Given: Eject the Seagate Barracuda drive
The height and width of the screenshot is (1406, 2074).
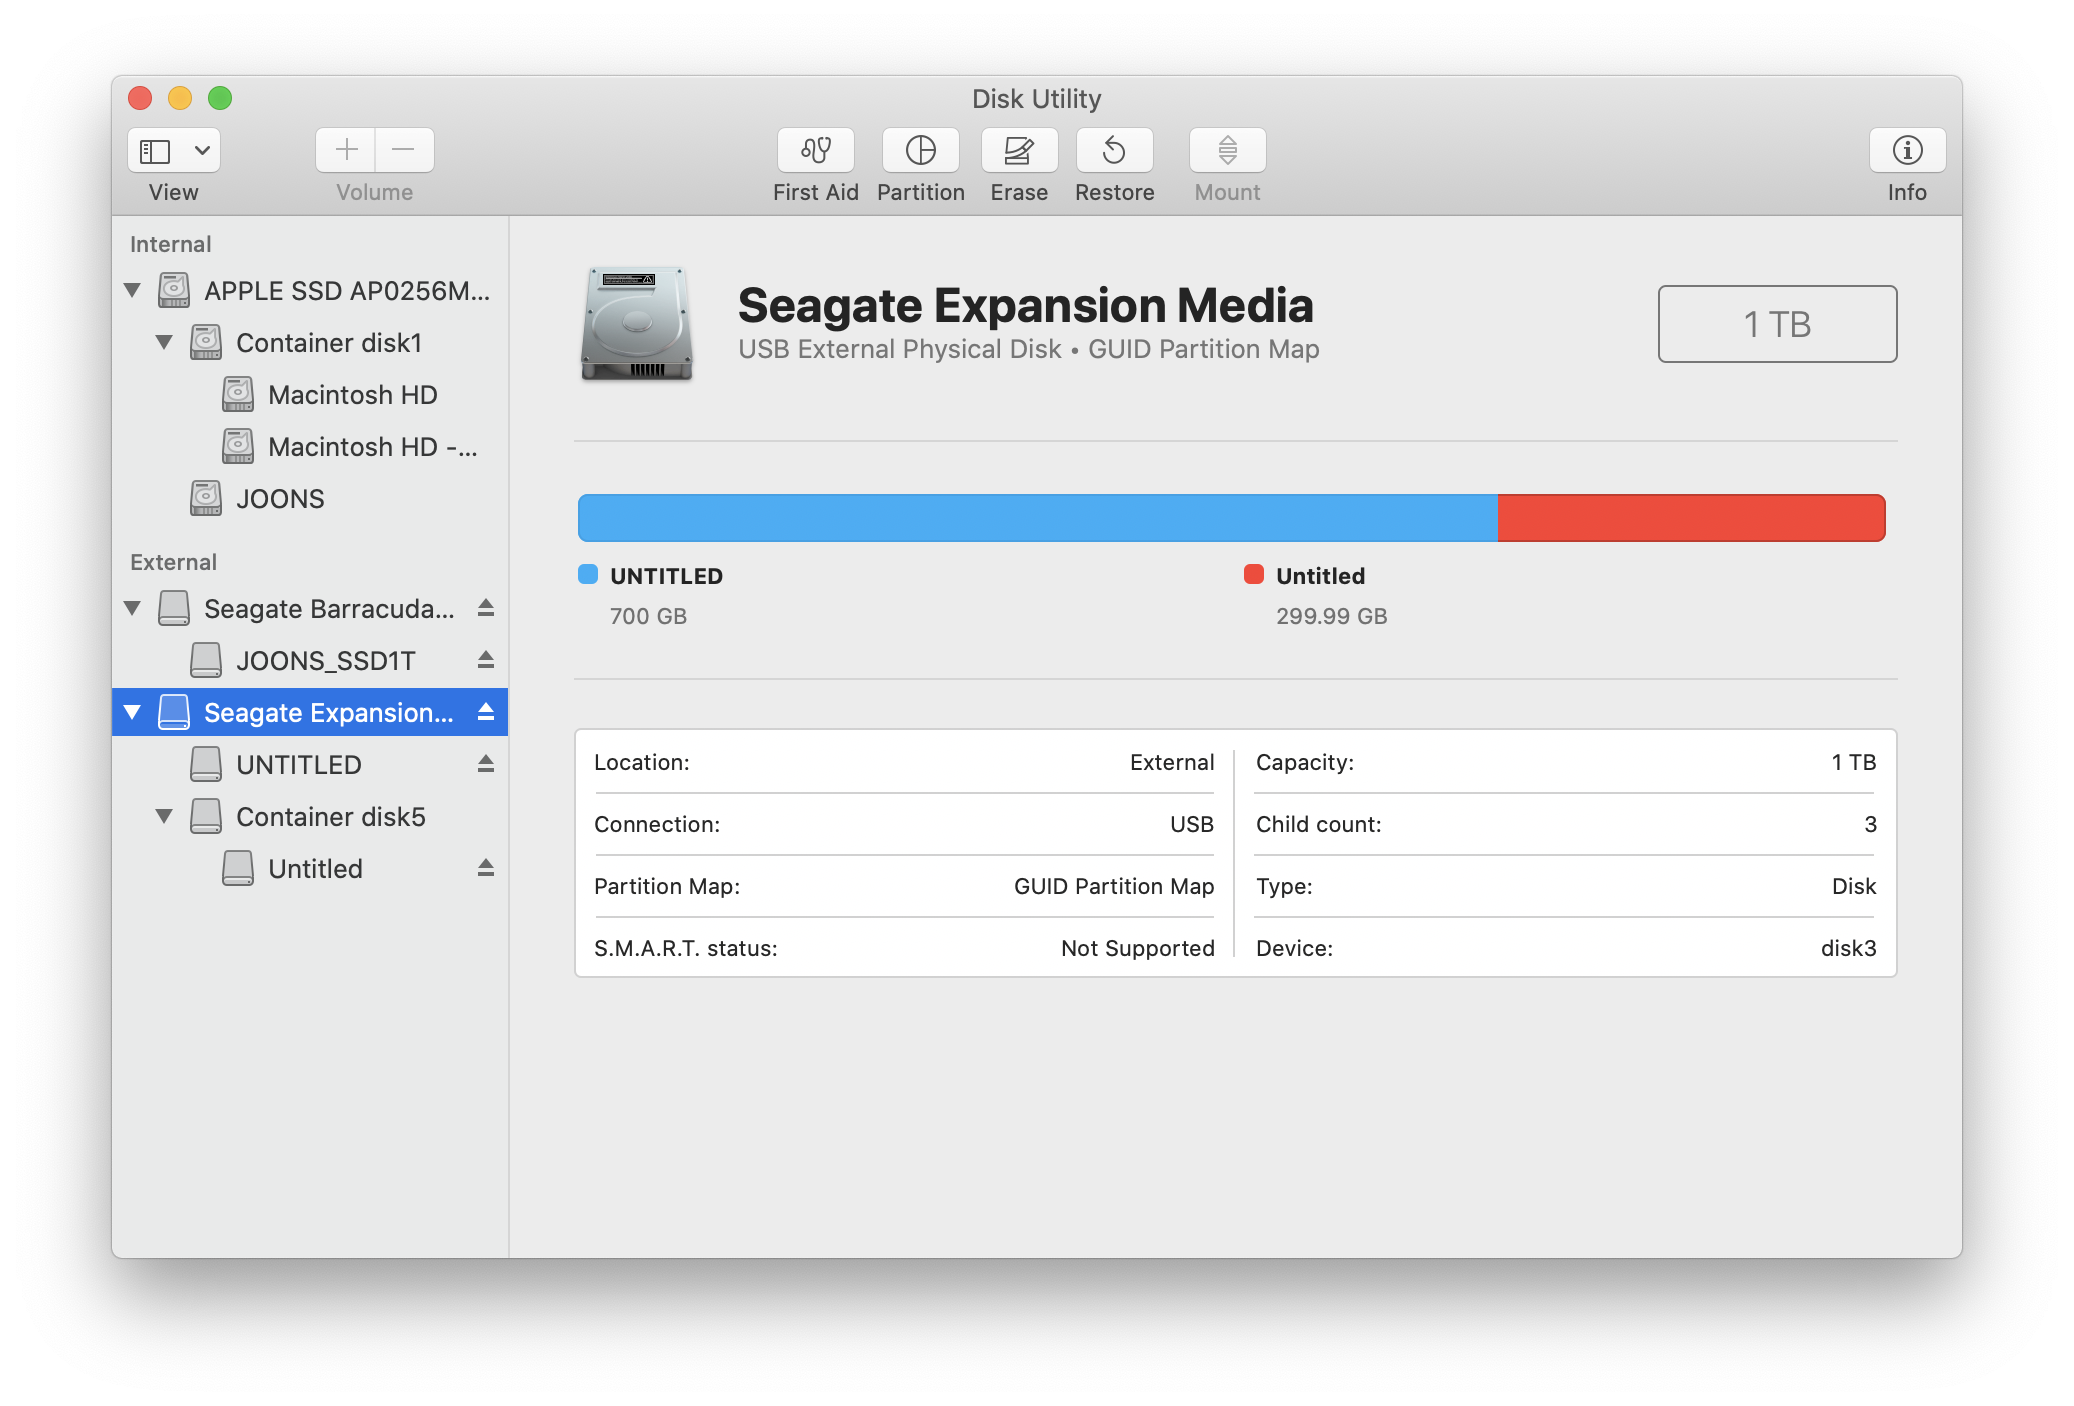Looking at the screenshot, I should click(486, 608).
